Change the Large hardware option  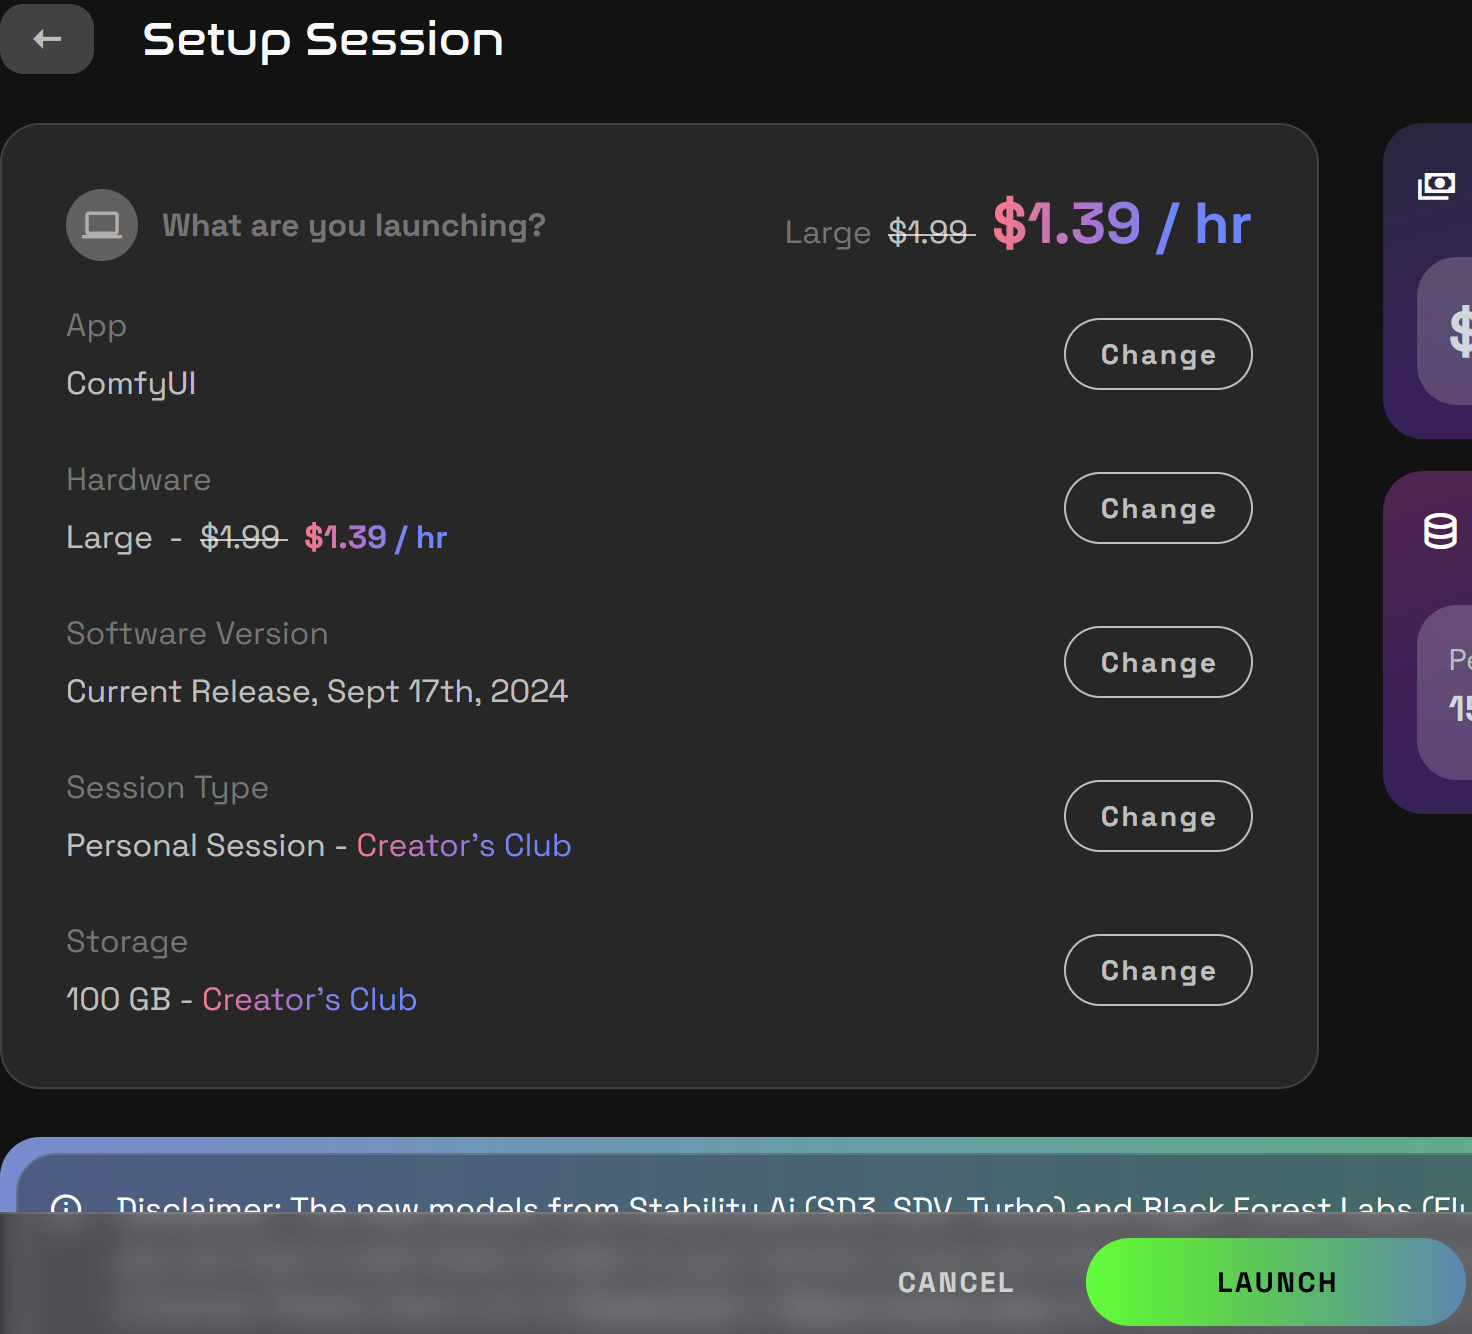[x=1157, y=508]
